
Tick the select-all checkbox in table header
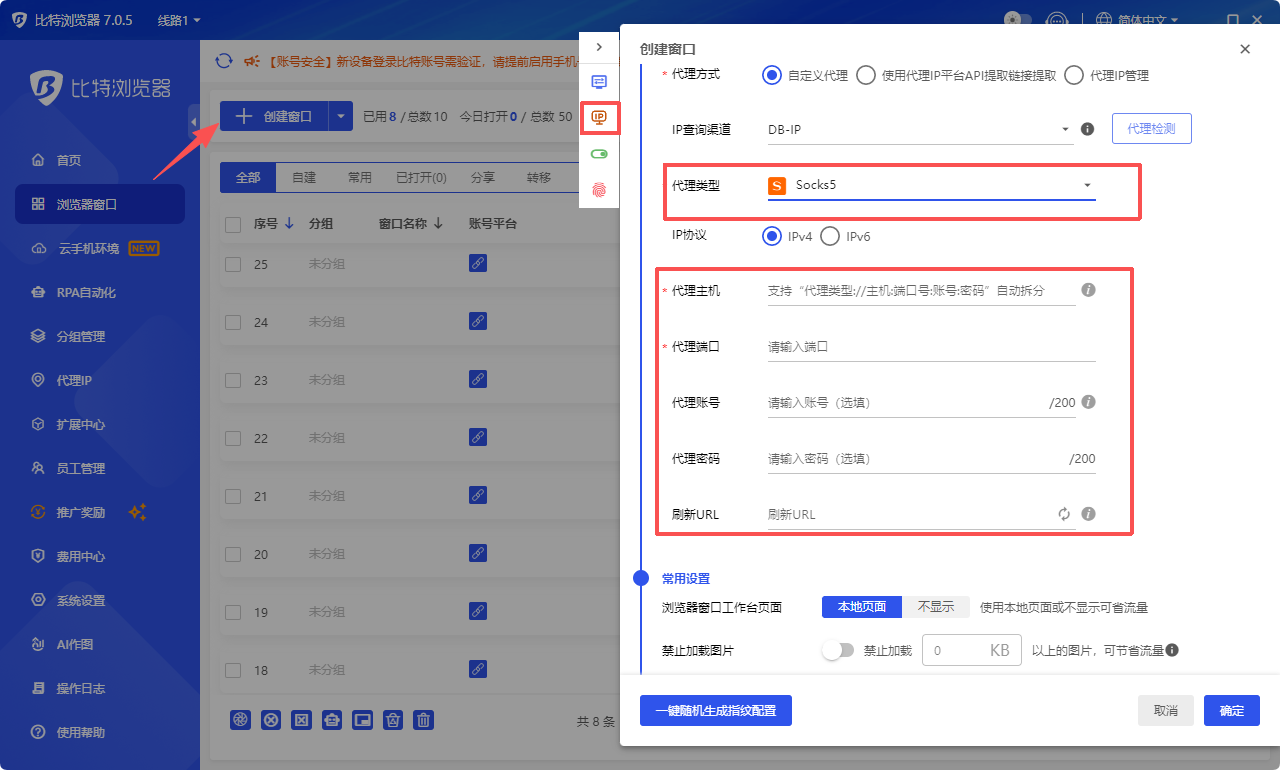tap(233, 224)
